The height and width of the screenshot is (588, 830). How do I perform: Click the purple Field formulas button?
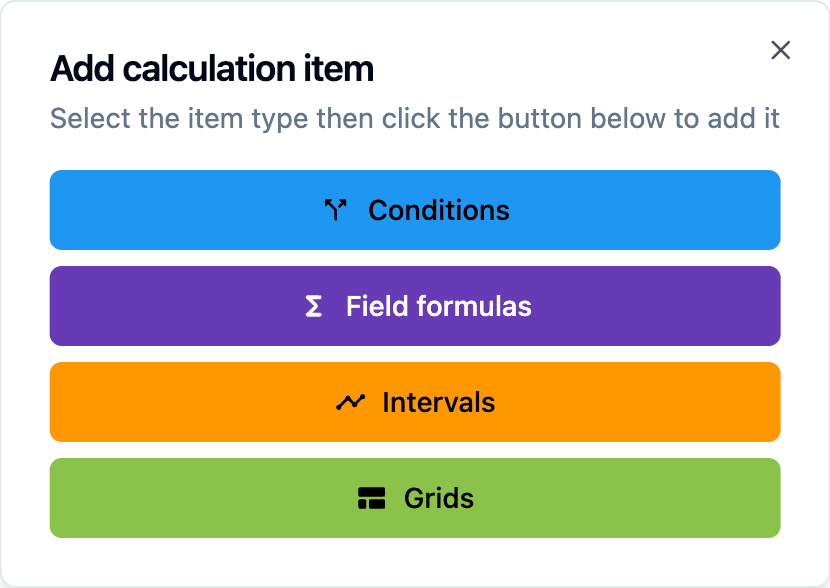(415, 306)
